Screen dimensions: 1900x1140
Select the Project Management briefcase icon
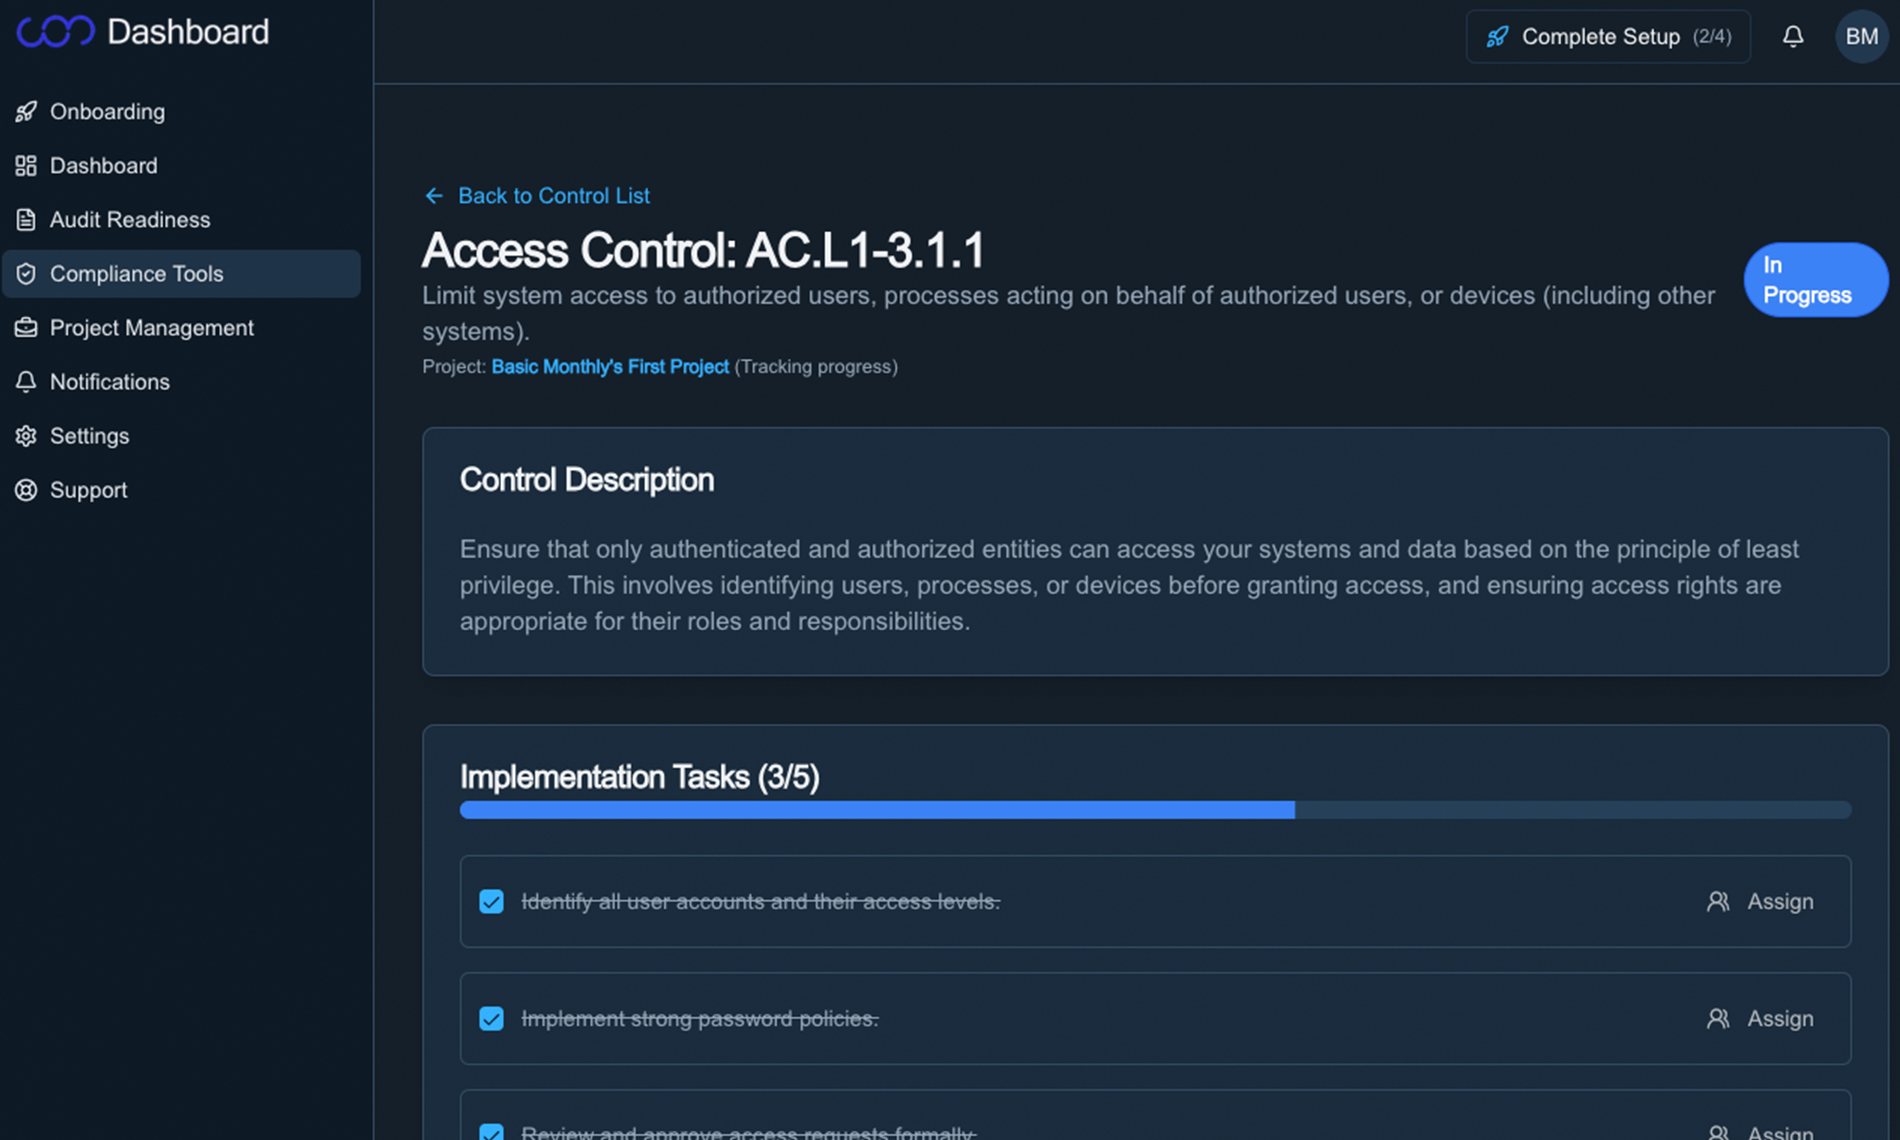(x=26, y=327)
